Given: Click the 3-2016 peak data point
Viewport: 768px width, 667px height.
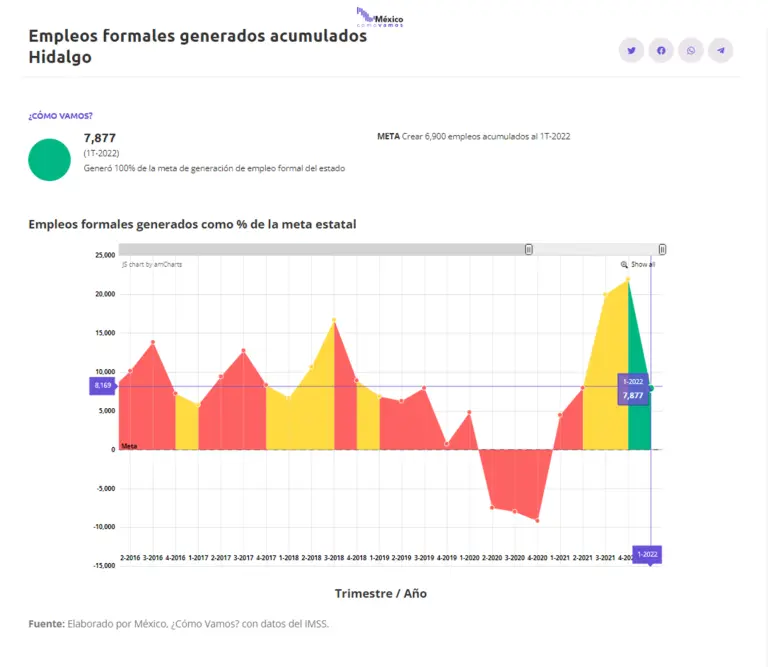Looking at the screenshot, I should click(x=153, y=343).
